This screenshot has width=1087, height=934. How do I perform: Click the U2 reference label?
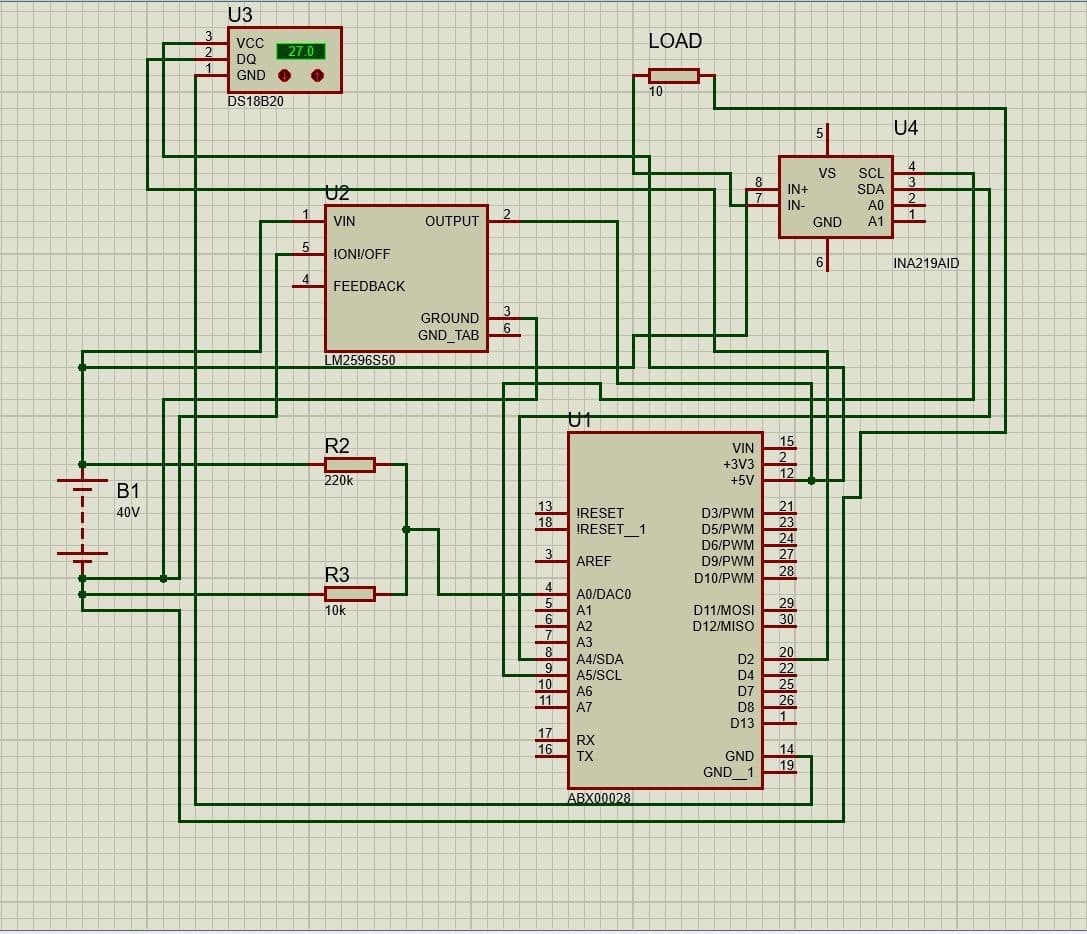(x=337, y=193)
